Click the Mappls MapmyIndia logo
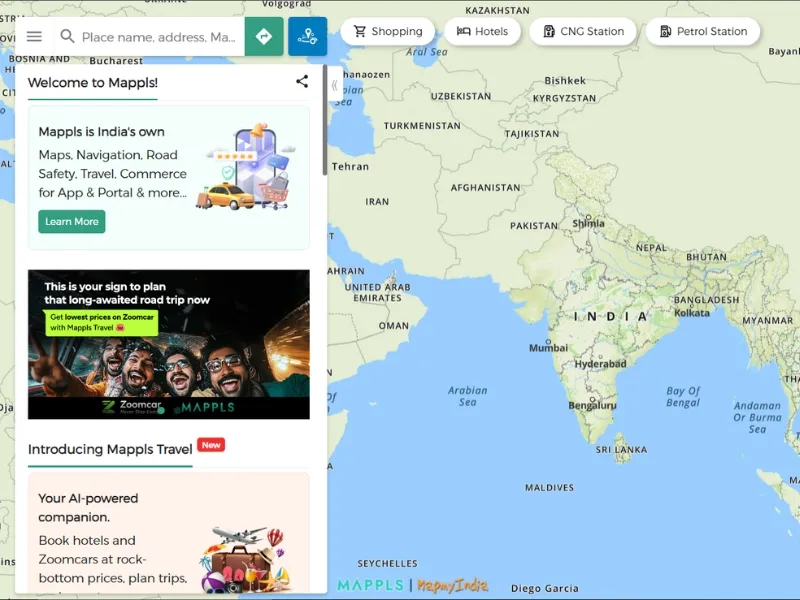800x600 pixels. tap(413, 585)
